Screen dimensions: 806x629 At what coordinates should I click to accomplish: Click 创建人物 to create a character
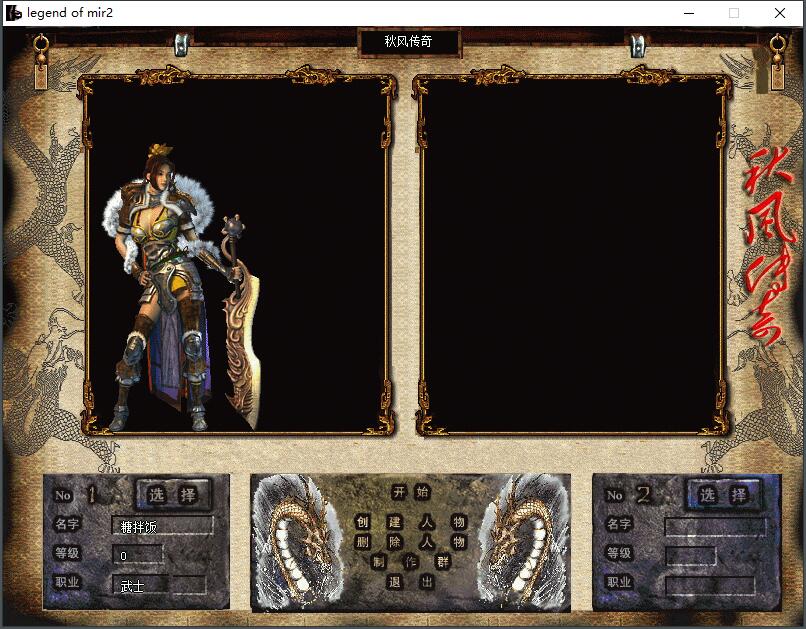coord(410,522)
